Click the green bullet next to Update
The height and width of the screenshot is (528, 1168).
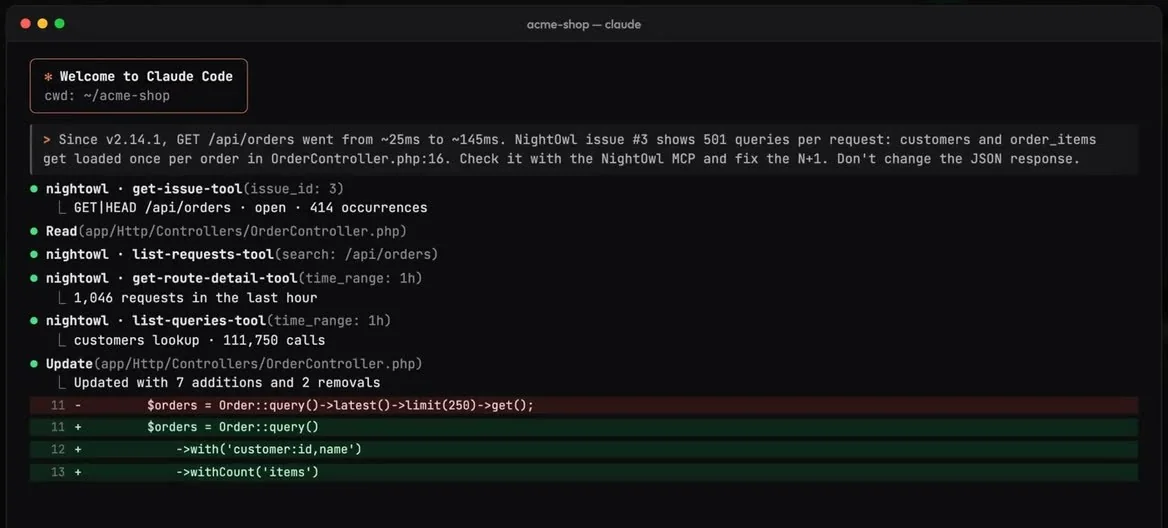(x=34, y=364)
